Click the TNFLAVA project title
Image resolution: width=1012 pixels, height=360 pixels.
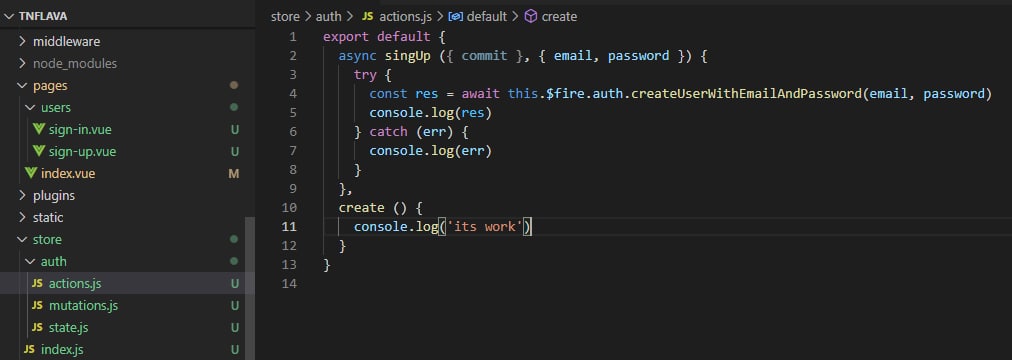click(43, 16)
